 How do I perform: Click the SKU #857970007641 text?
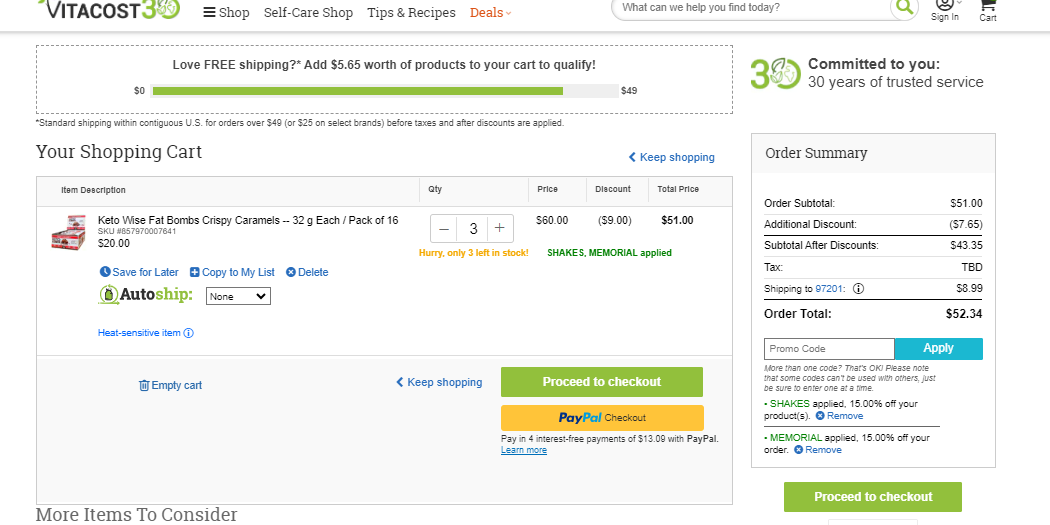[137, 232]
